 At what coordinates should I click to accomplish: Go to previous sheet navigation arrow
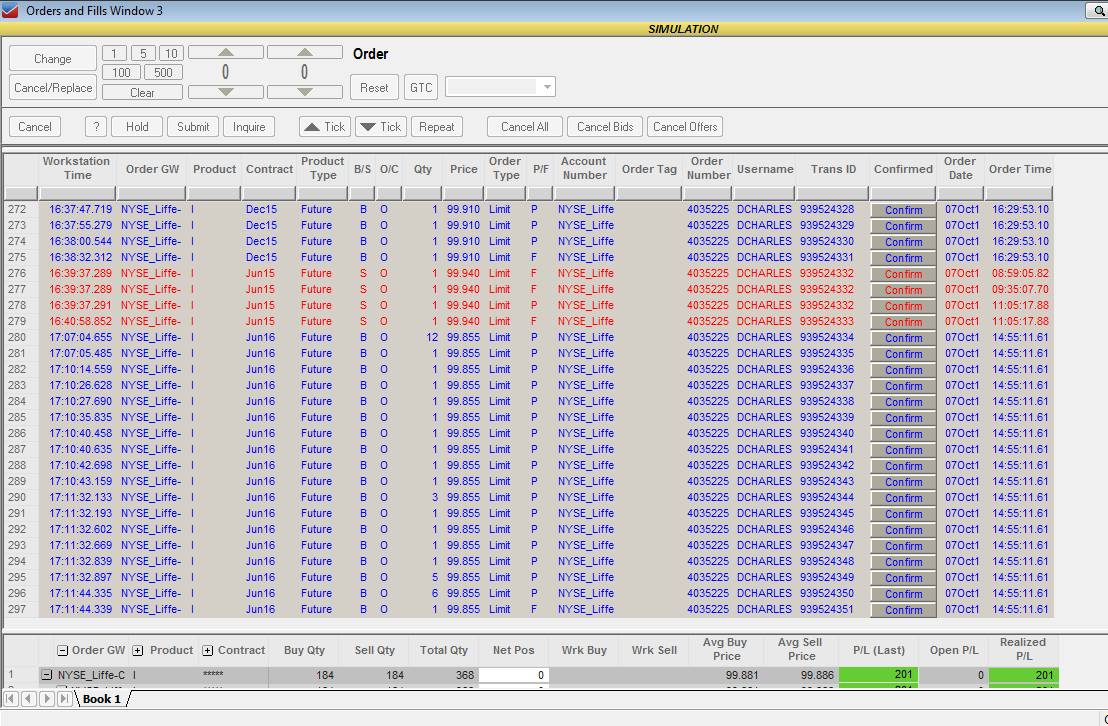[28, 698]
